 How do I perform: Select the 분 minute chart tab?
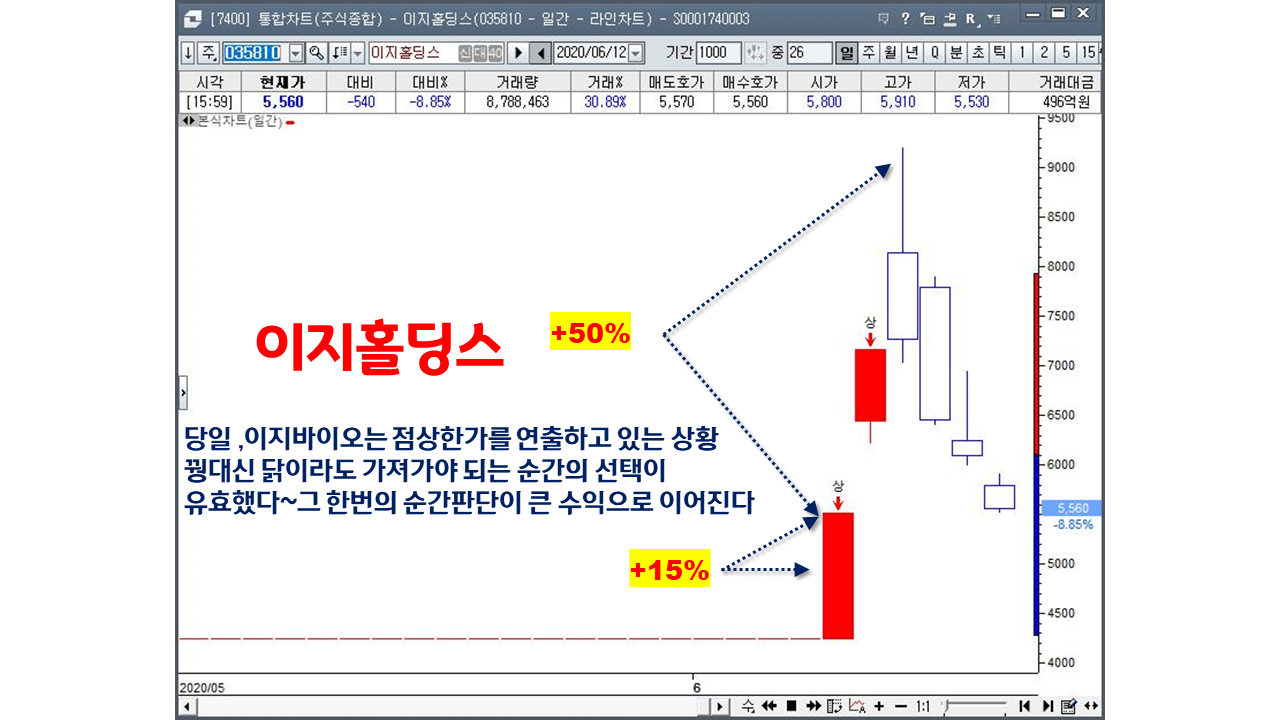coord(955,53)
